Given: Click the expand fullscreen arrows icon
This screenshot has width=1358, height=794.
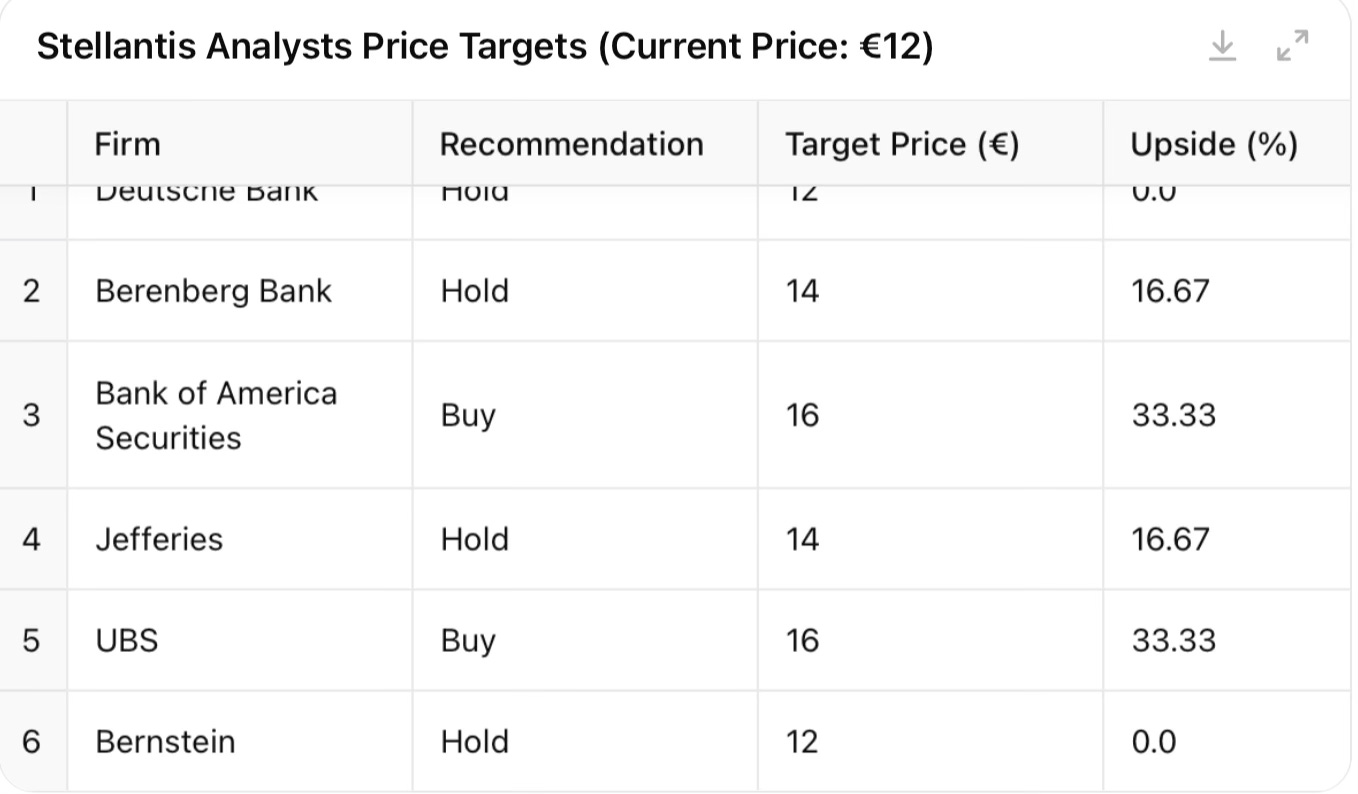Looking at the screenshot, I should [1292, 46].
